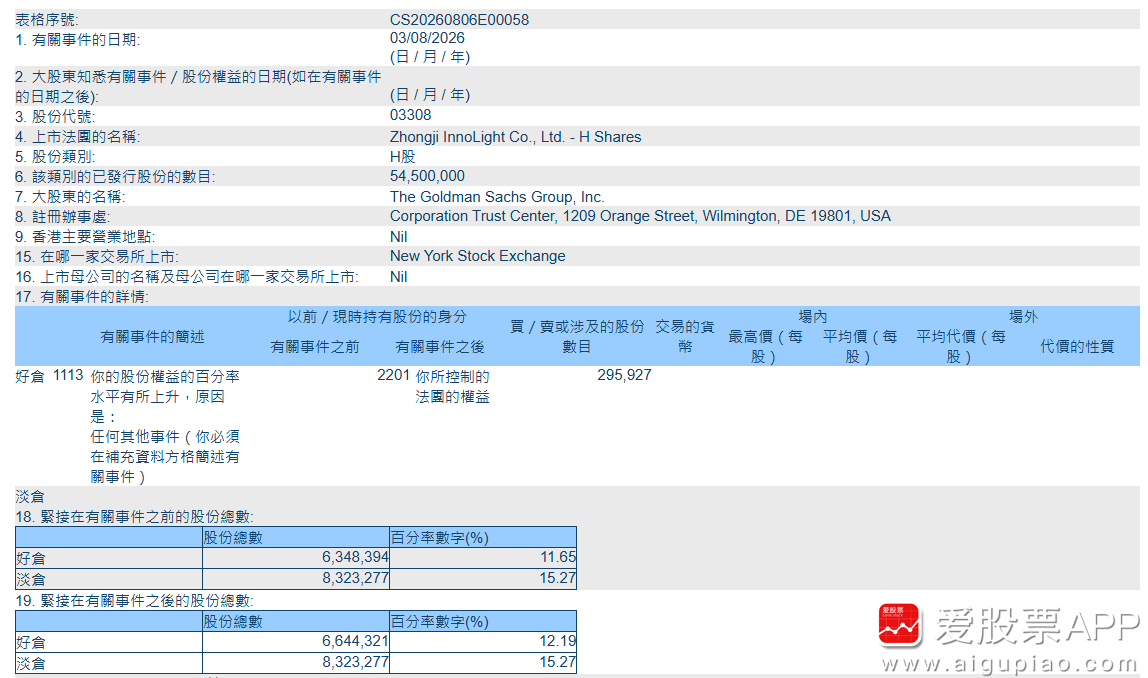Select percentage 11.65 in section 18

tap(558, 557)
